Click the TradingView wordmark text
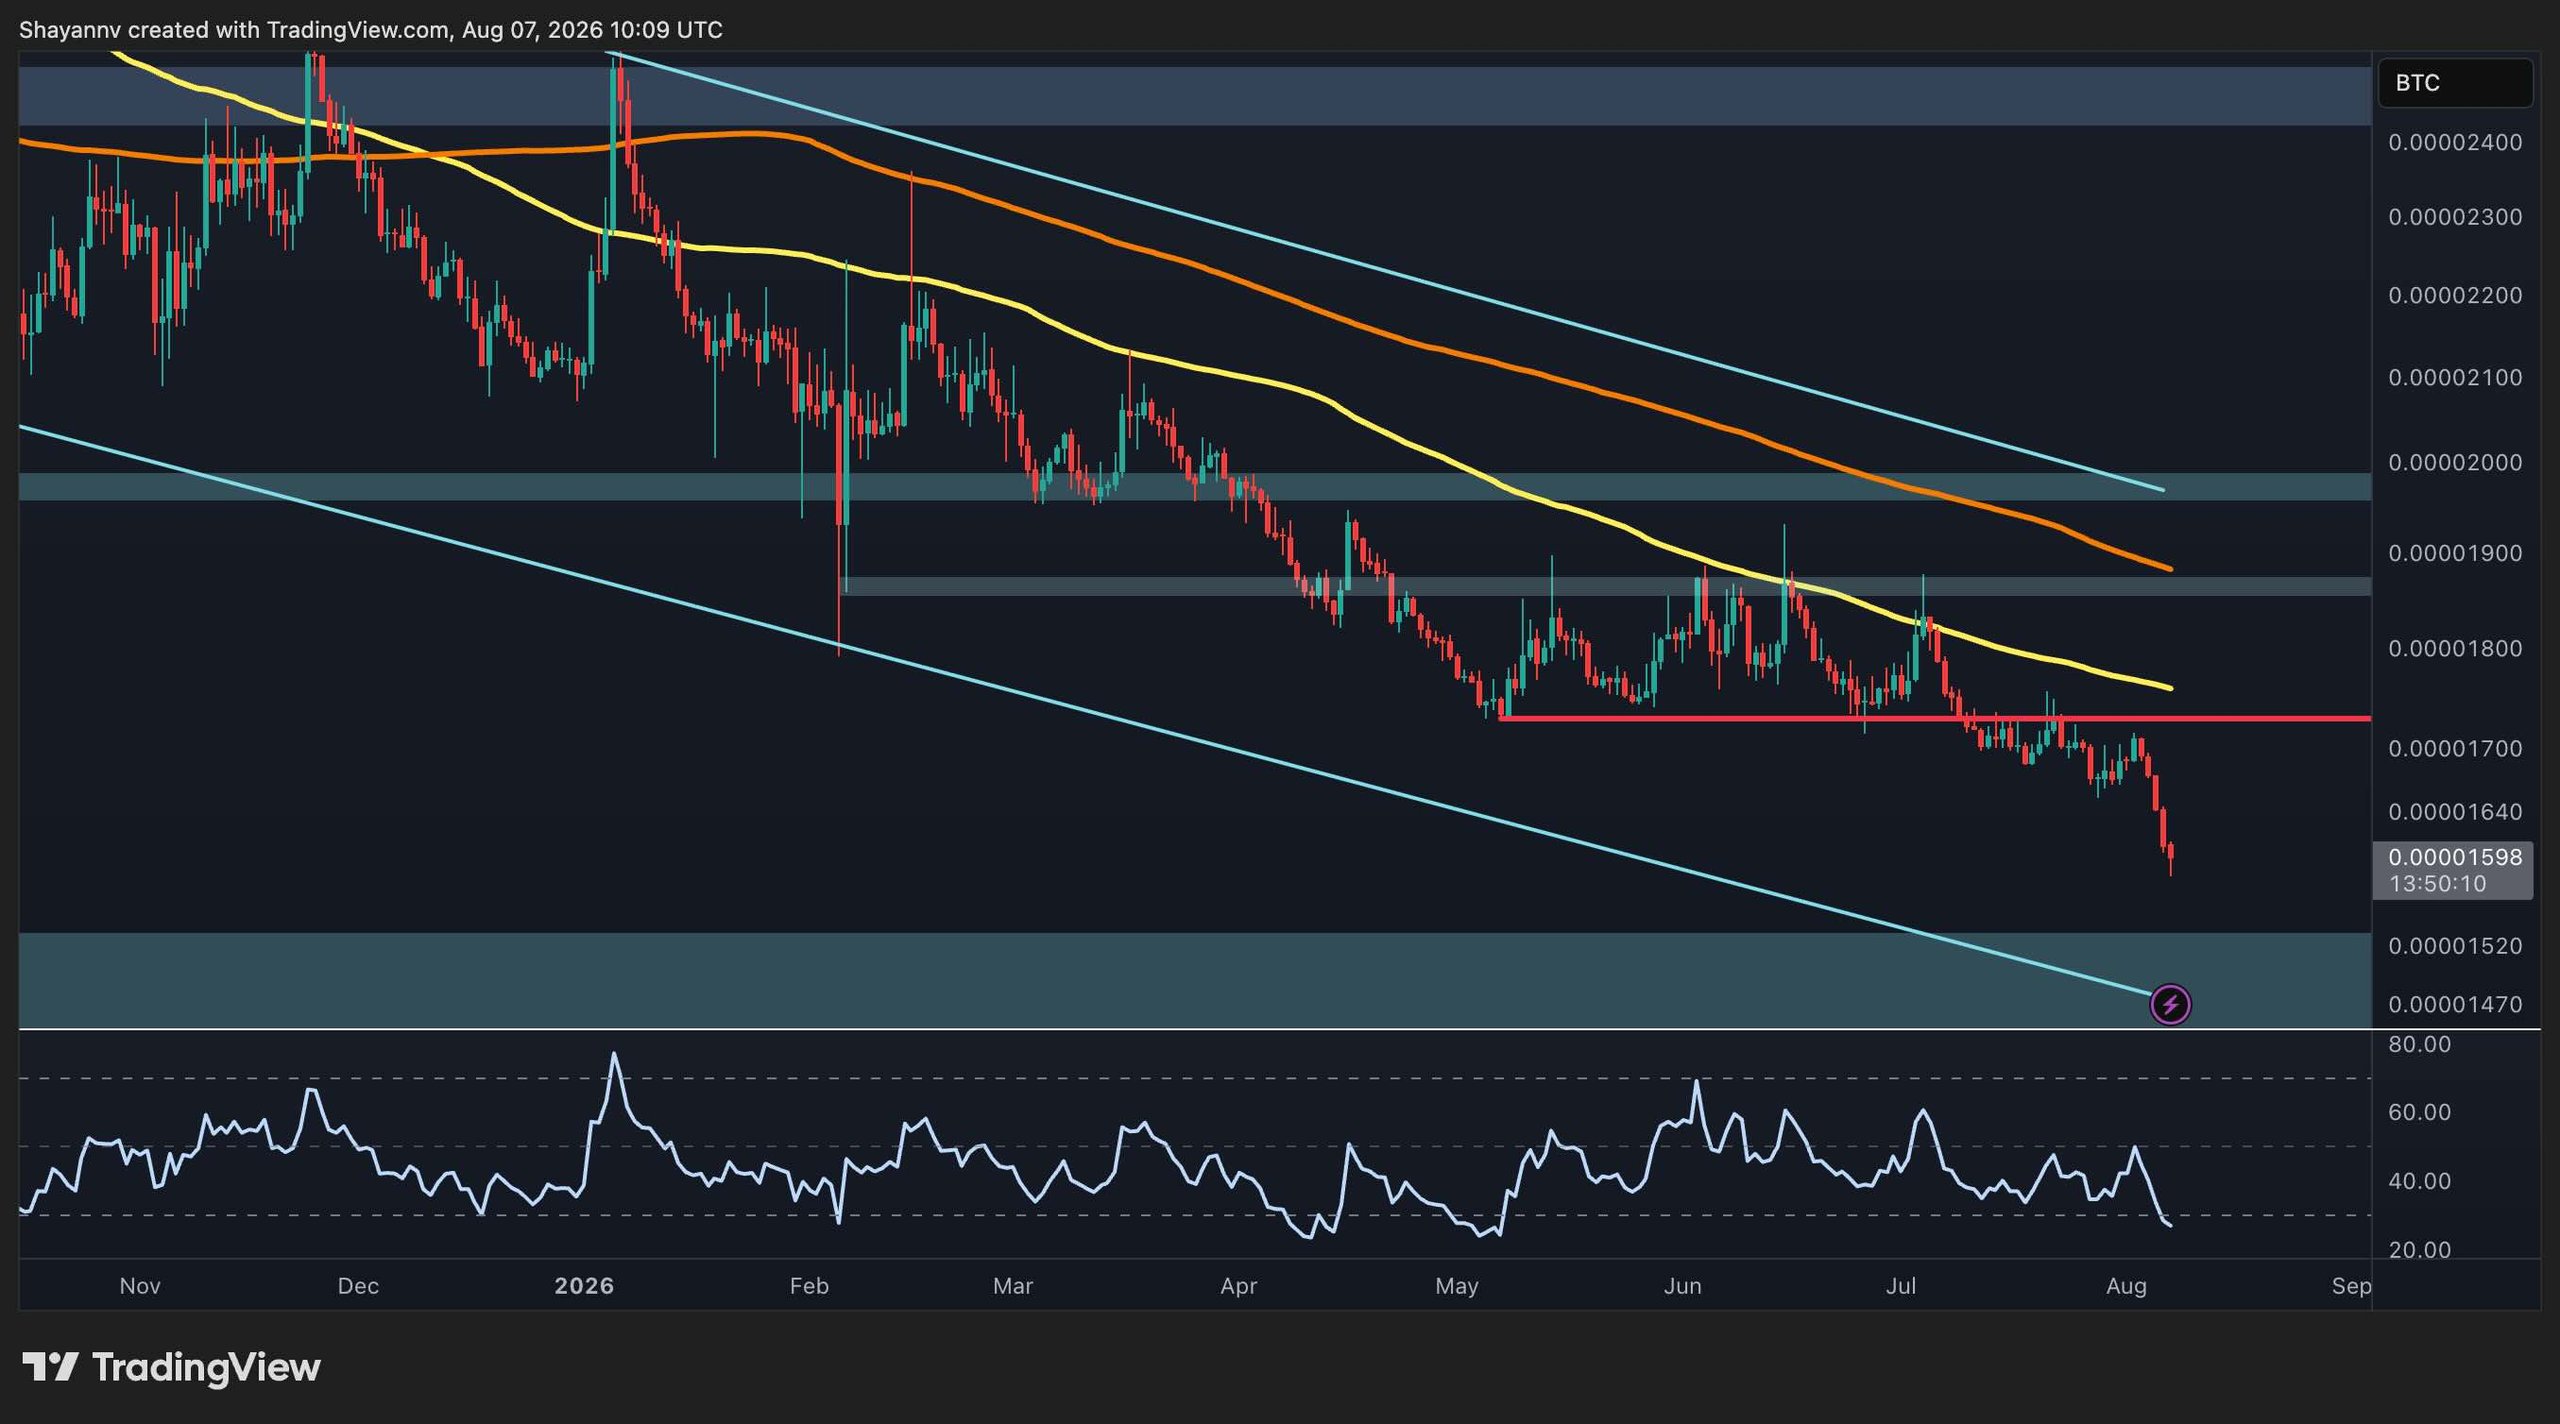 pyautogui.click(x=206, y=1367)
